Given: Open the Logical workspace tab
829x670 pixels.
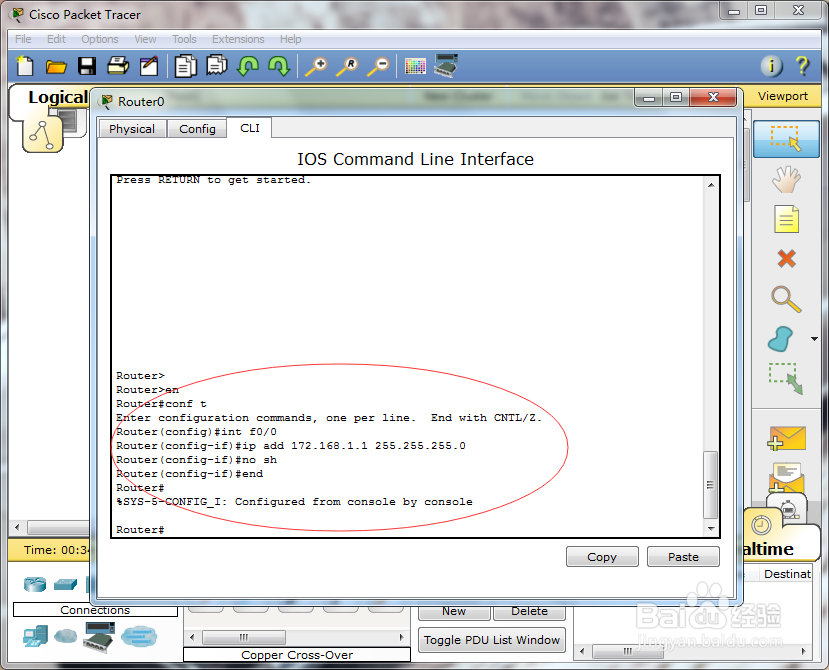Looking at the screenshot, I should tap(57, 97).
